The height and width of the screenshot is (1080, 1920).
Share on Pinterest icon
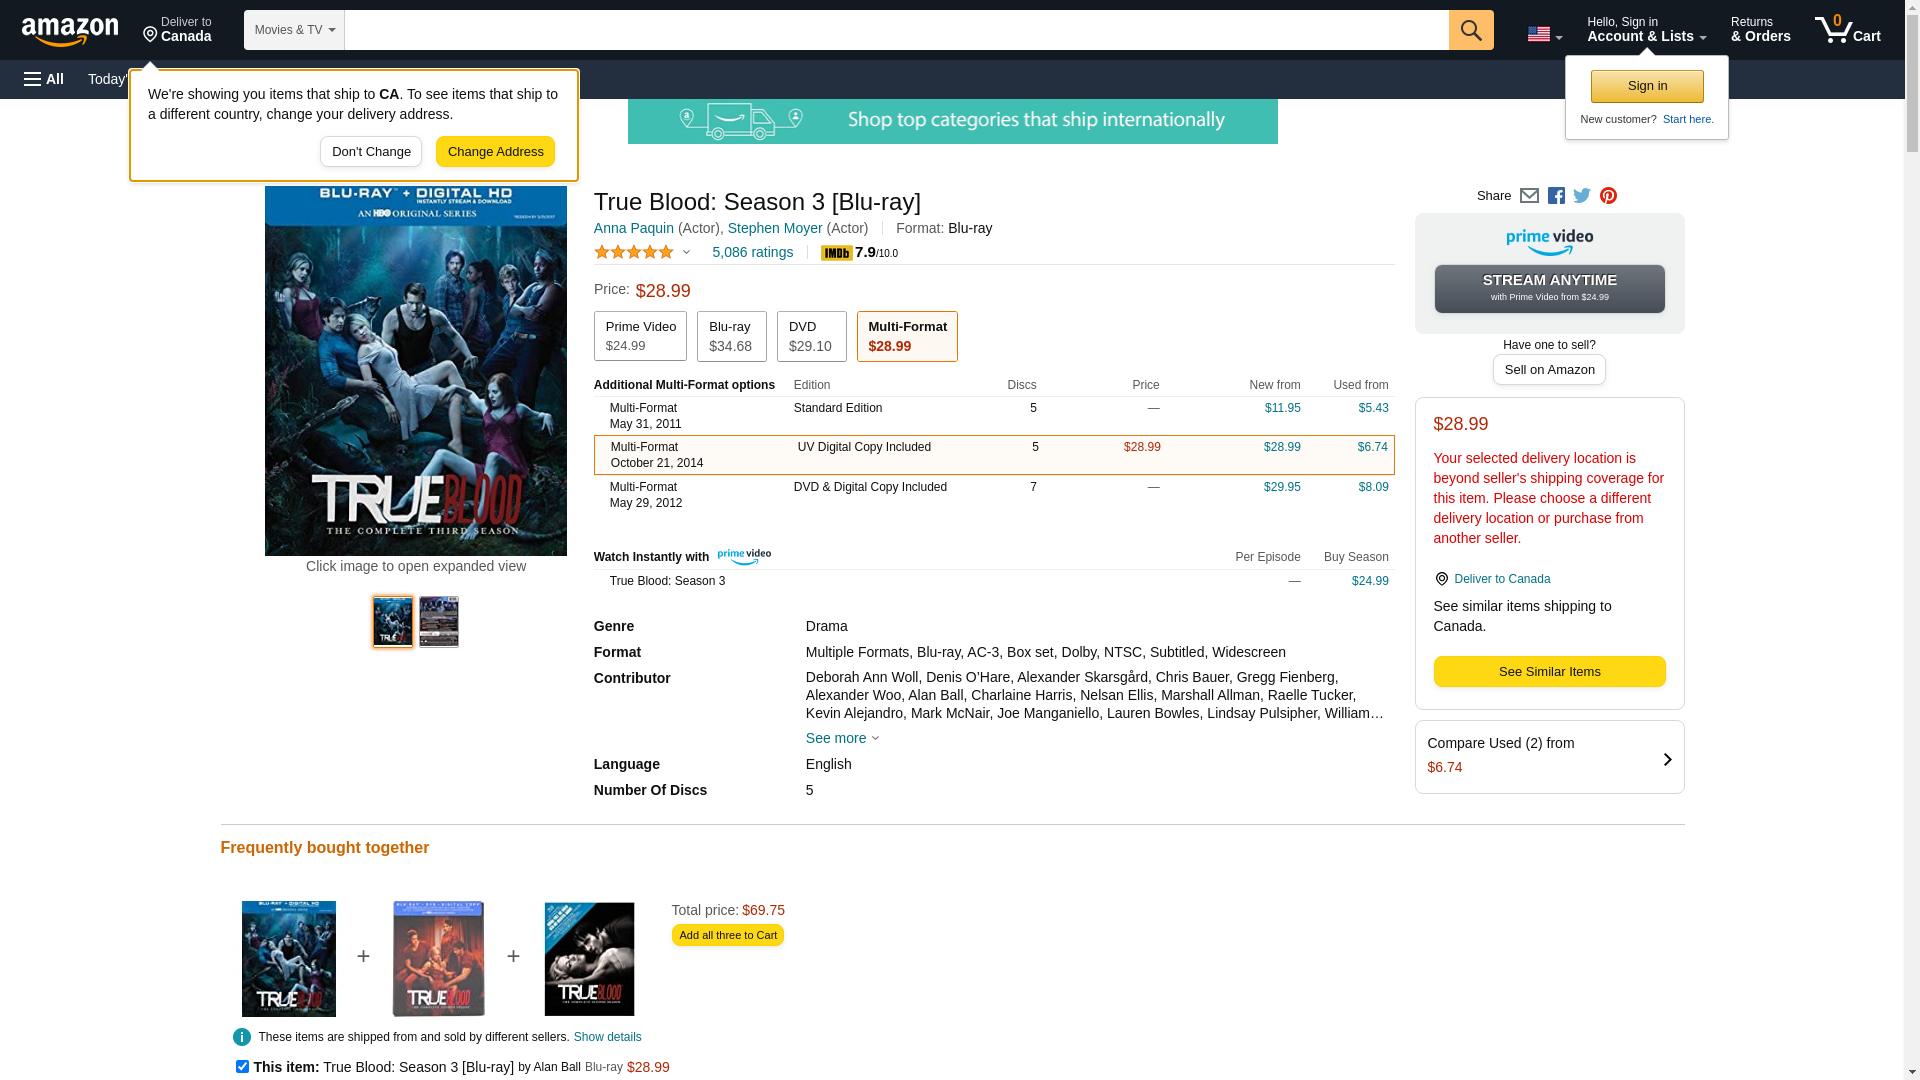click(x=1608, y=196)
